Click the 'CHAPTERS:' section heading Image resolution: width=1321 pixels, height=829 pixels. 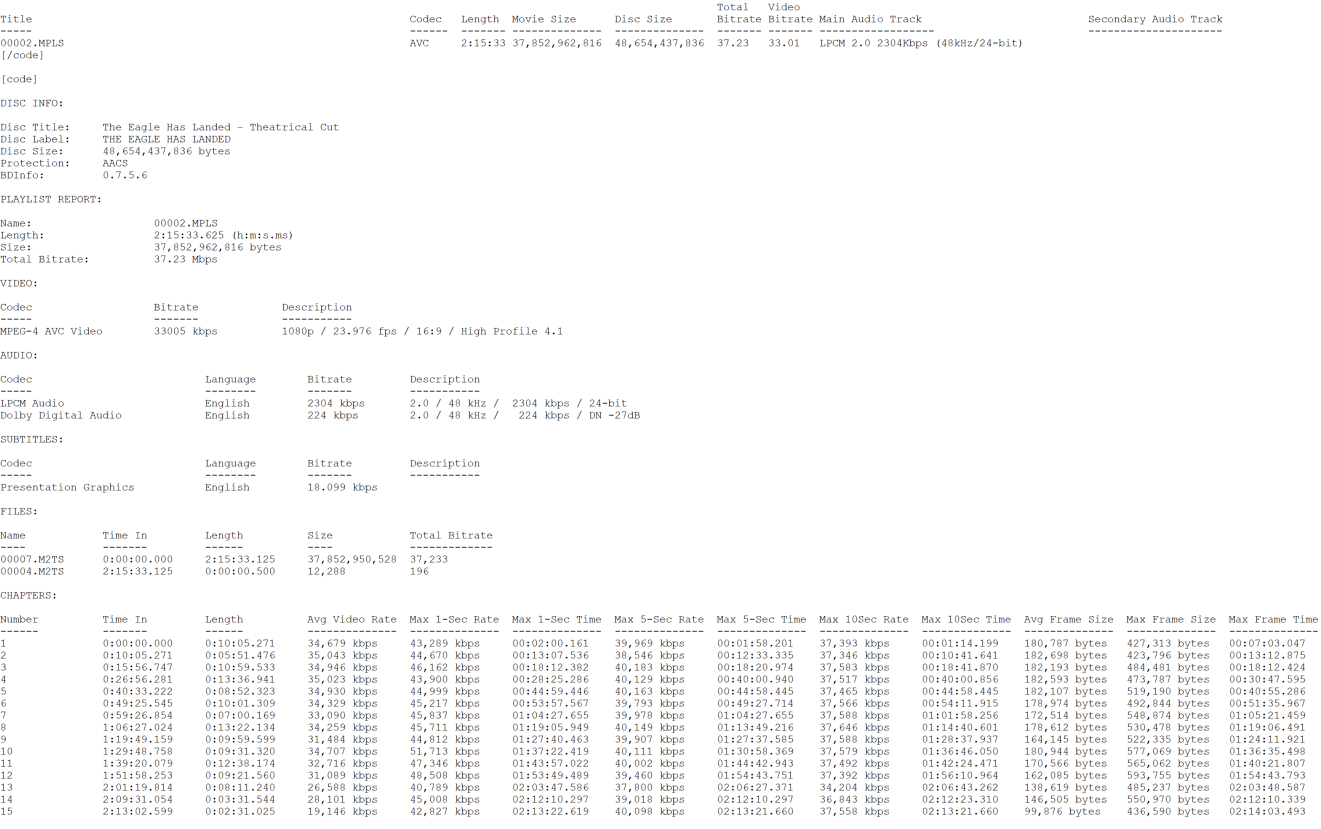pyautogui.click(x=29, y=596)
